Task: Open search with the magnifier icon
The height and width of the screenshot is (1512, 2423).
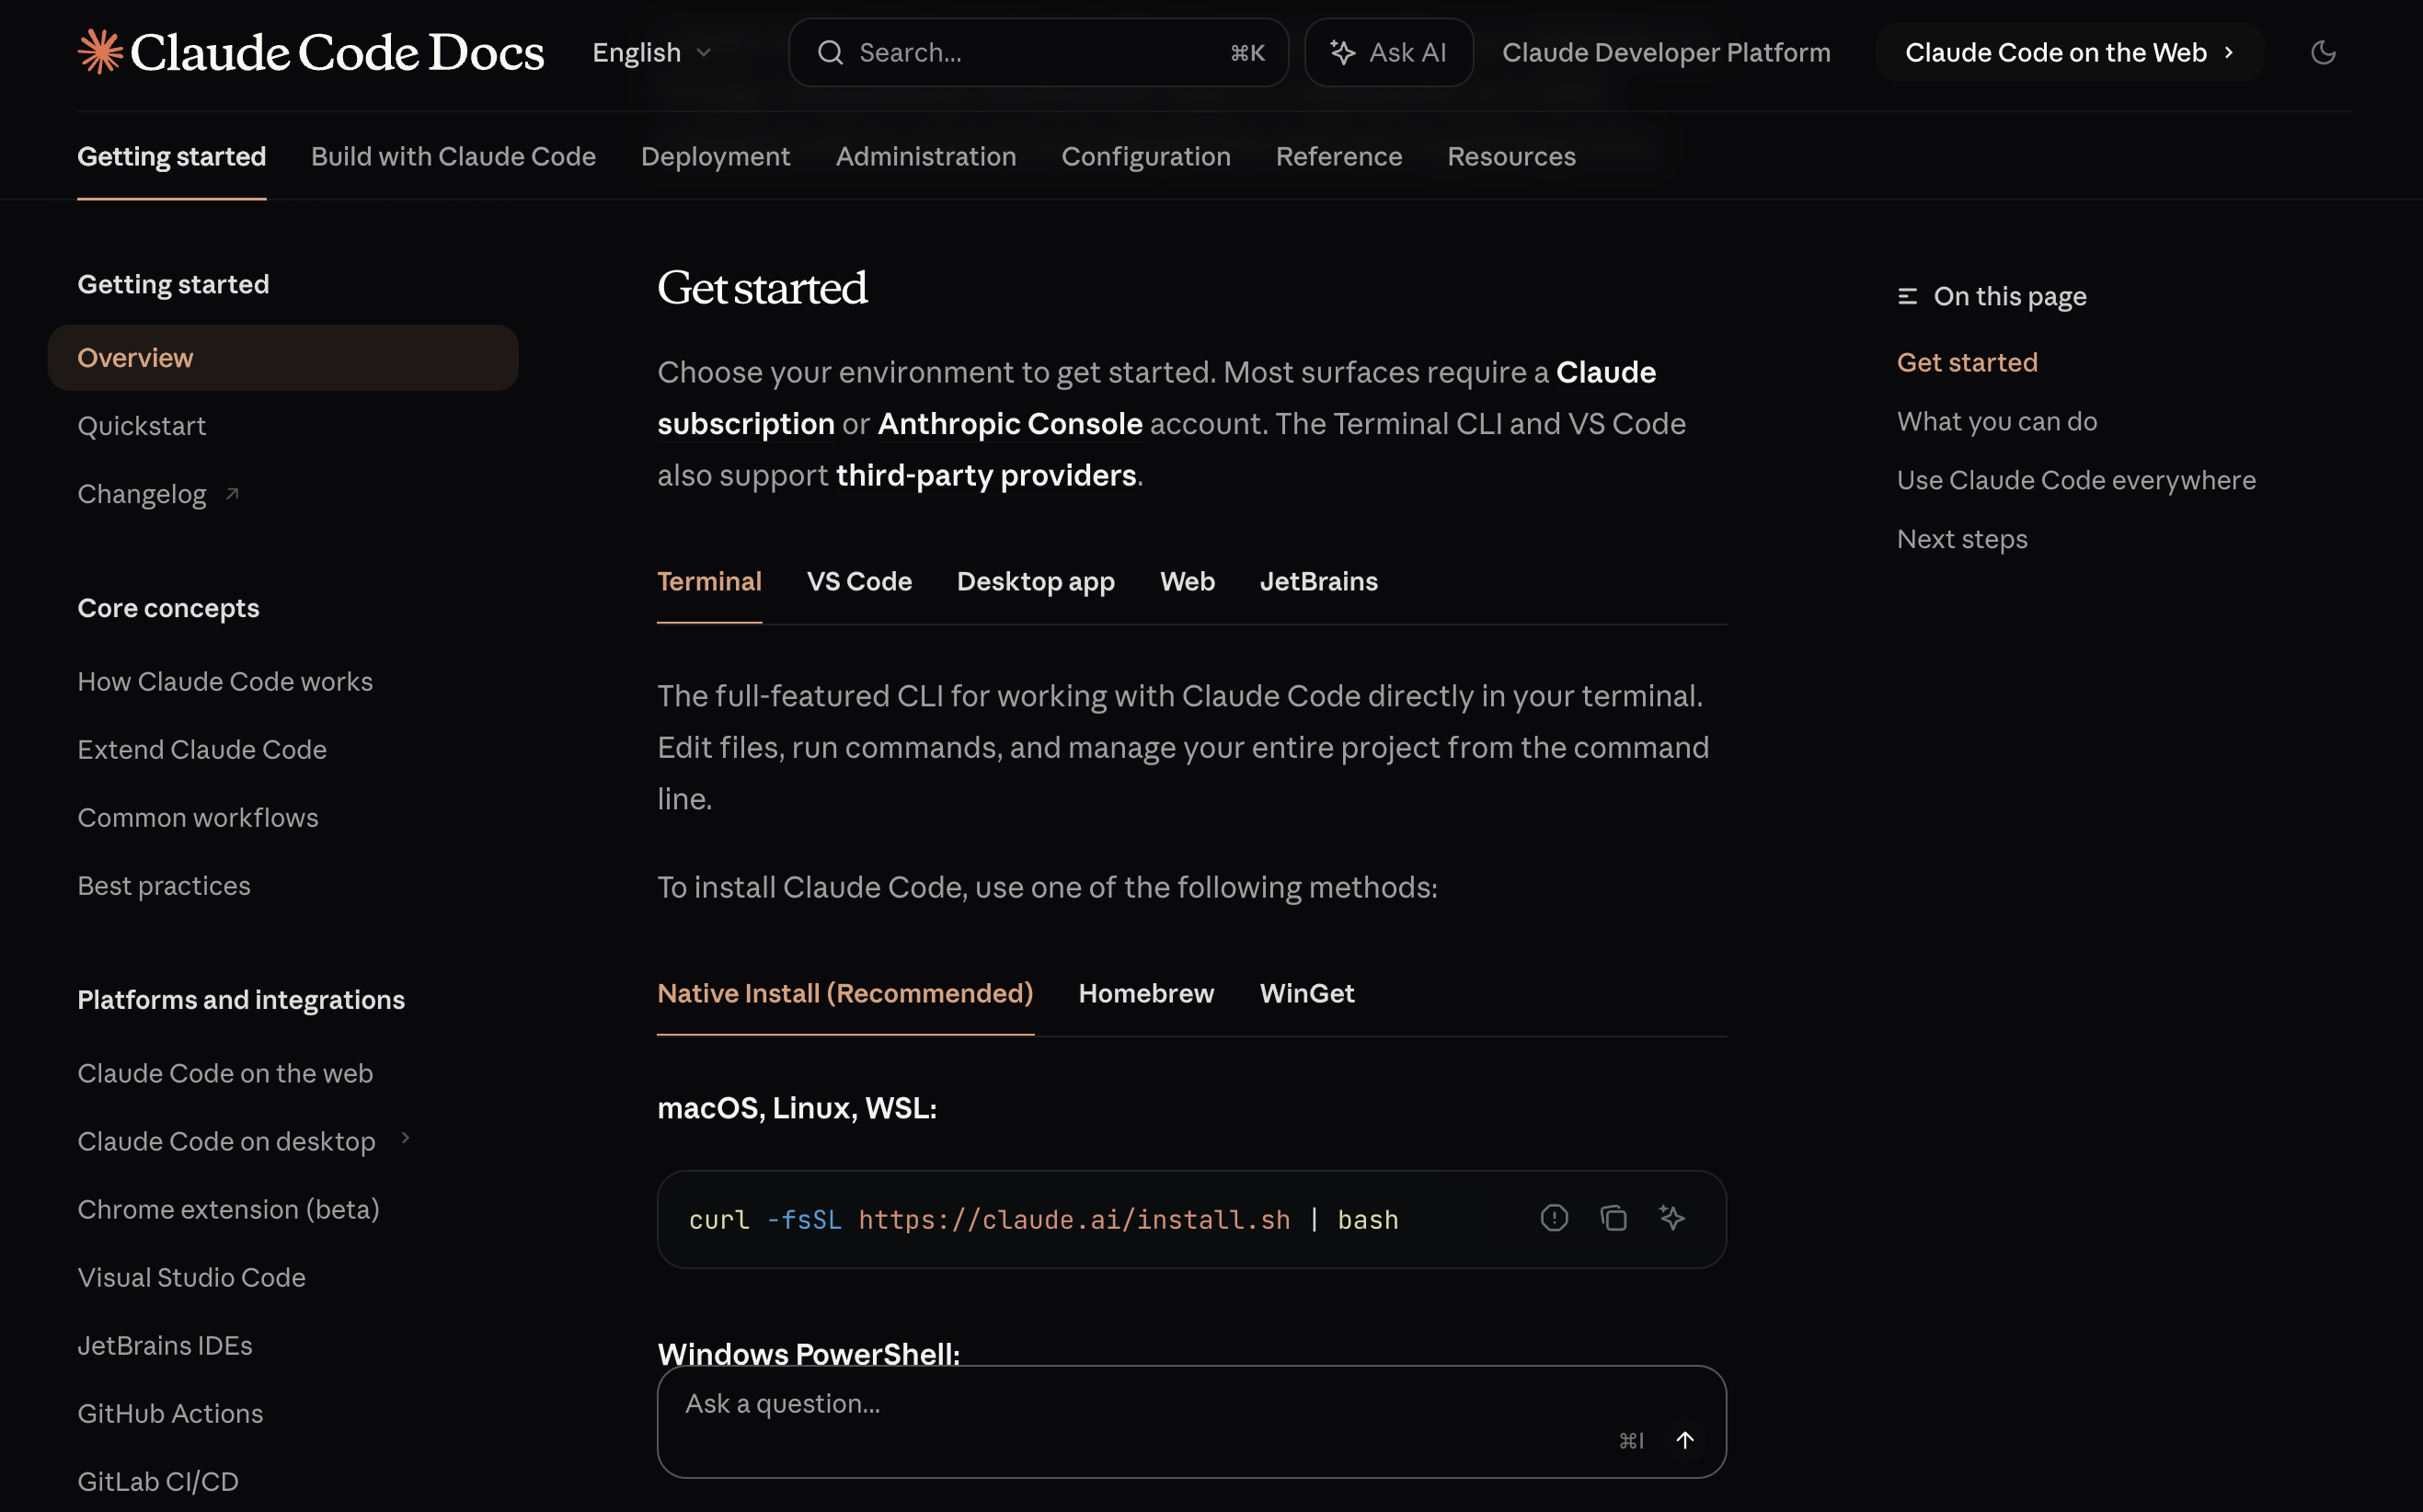Action: 829,52
